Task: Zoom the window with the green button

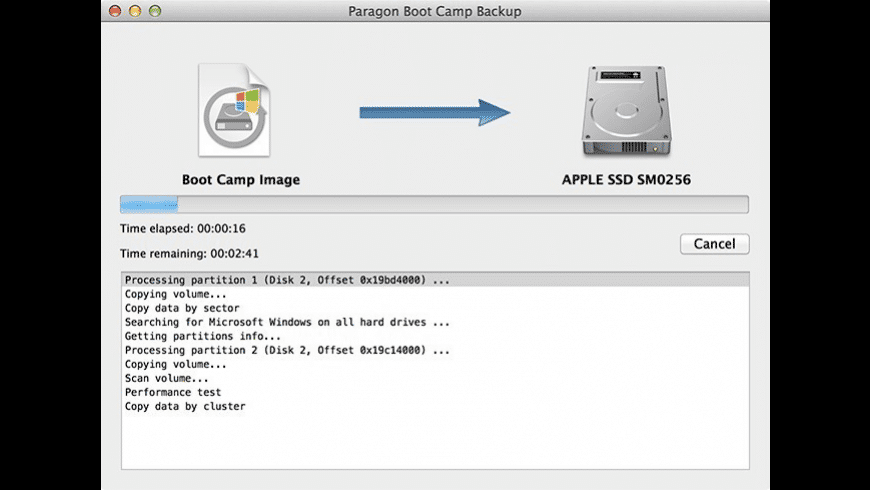Action: coord(155,11)
